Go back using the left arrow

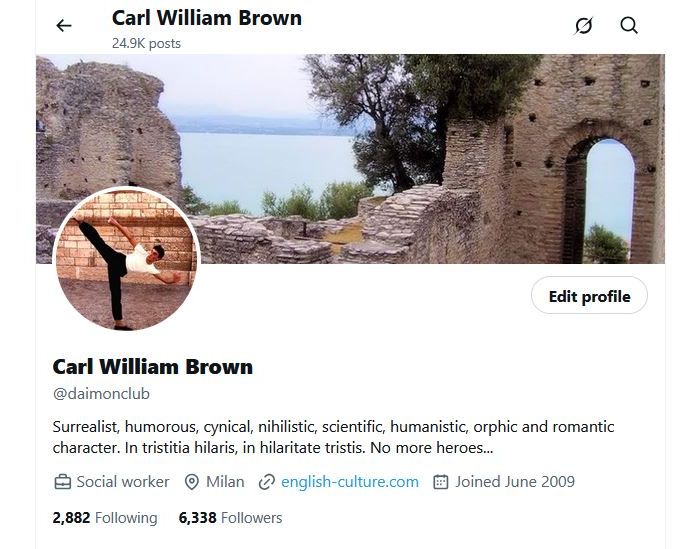64,26
